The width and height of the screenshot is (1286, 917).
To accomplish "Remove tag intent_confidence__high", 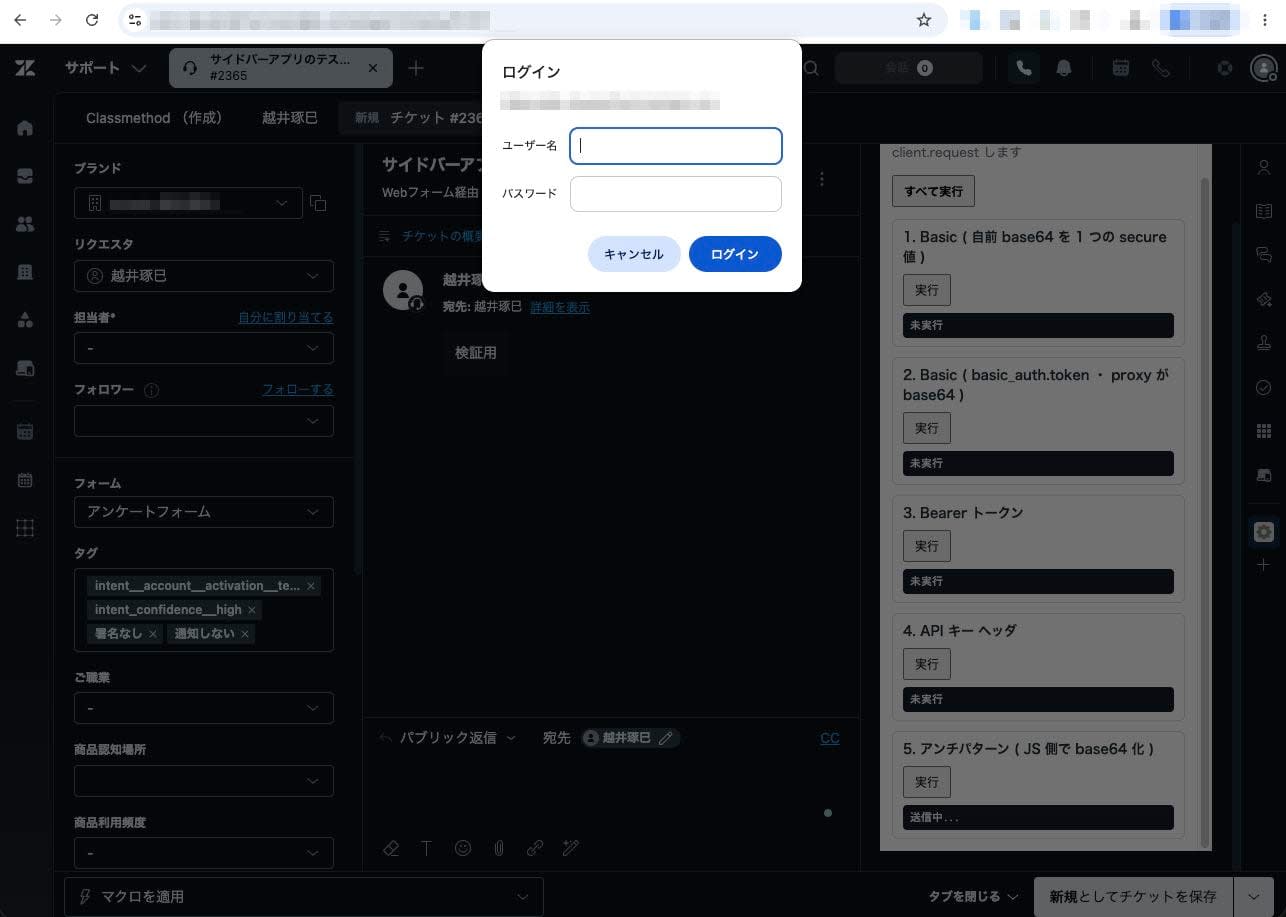I will click(252, 610).
